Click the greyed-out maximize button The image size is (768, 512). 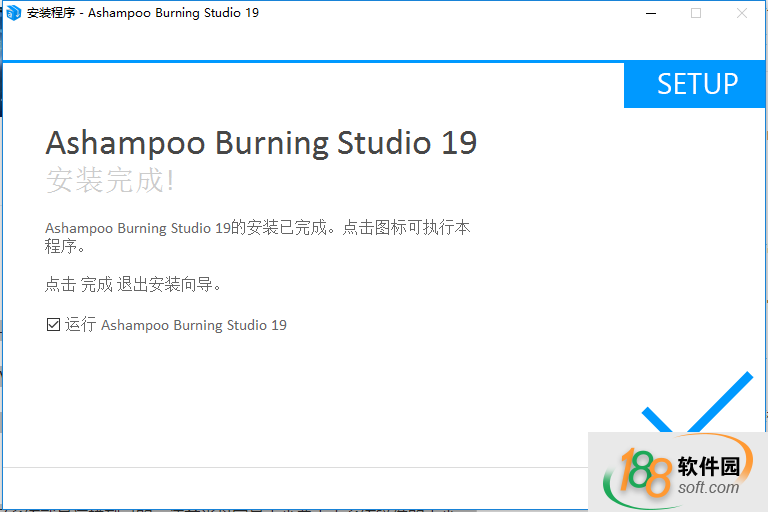click(x=696, y=13)
